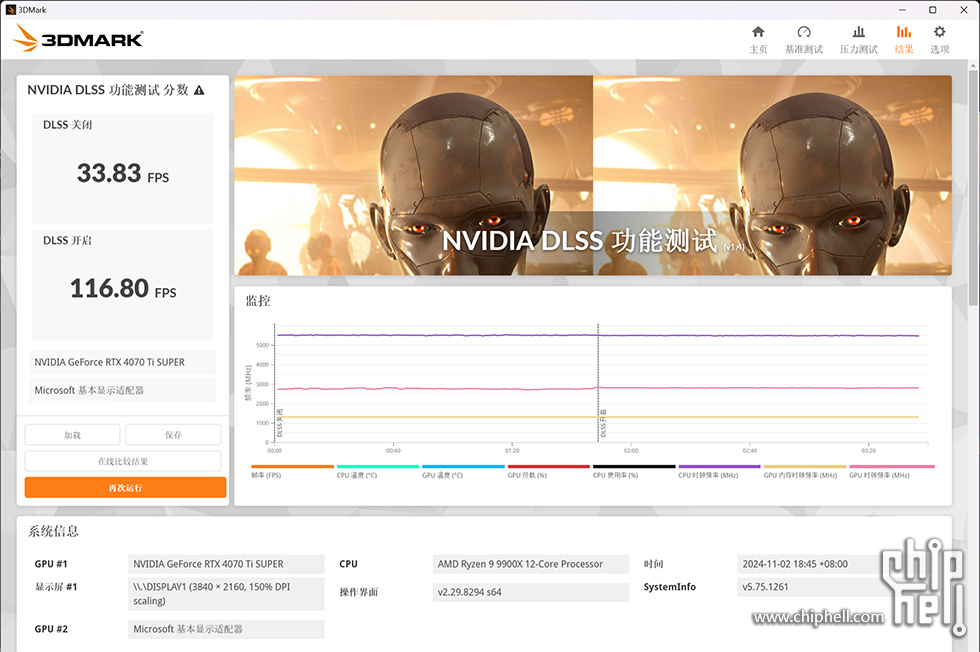
Task: Click the 3DMark logo in the header
Action: pos(79,38)
